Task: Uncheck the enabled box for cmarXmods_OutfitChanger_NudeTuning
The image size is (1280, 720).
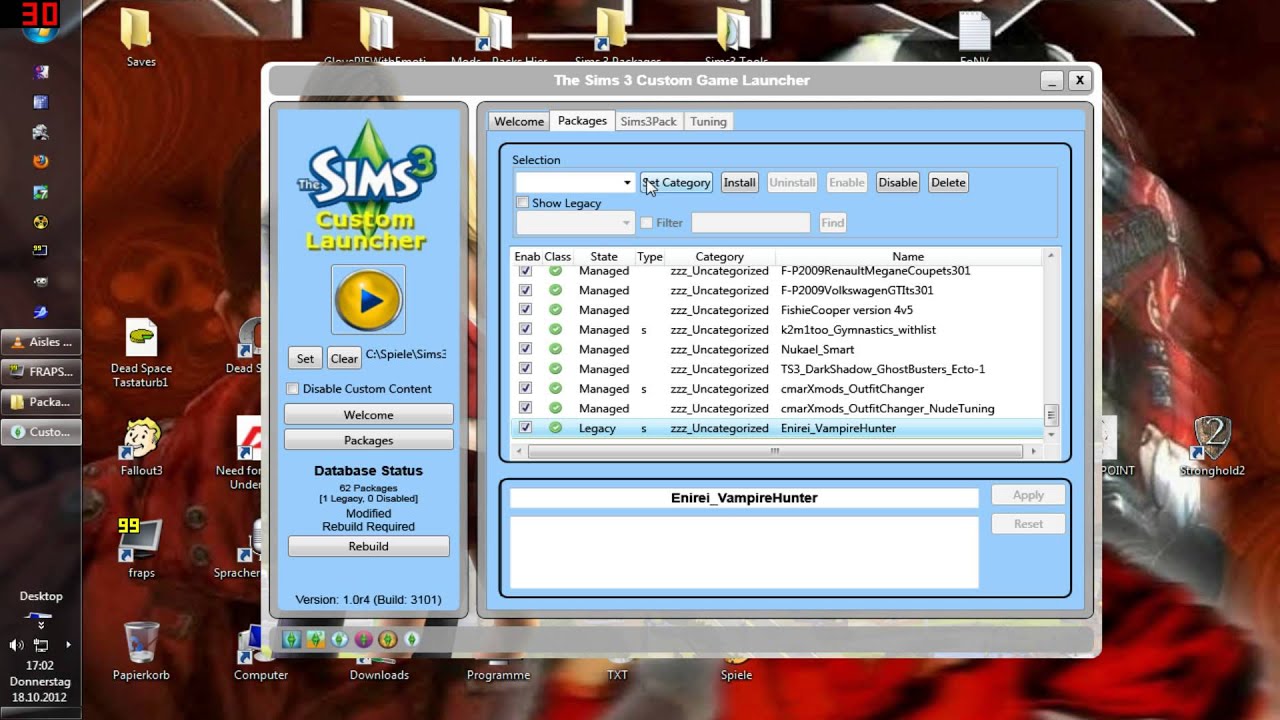Action: [525, 408]
